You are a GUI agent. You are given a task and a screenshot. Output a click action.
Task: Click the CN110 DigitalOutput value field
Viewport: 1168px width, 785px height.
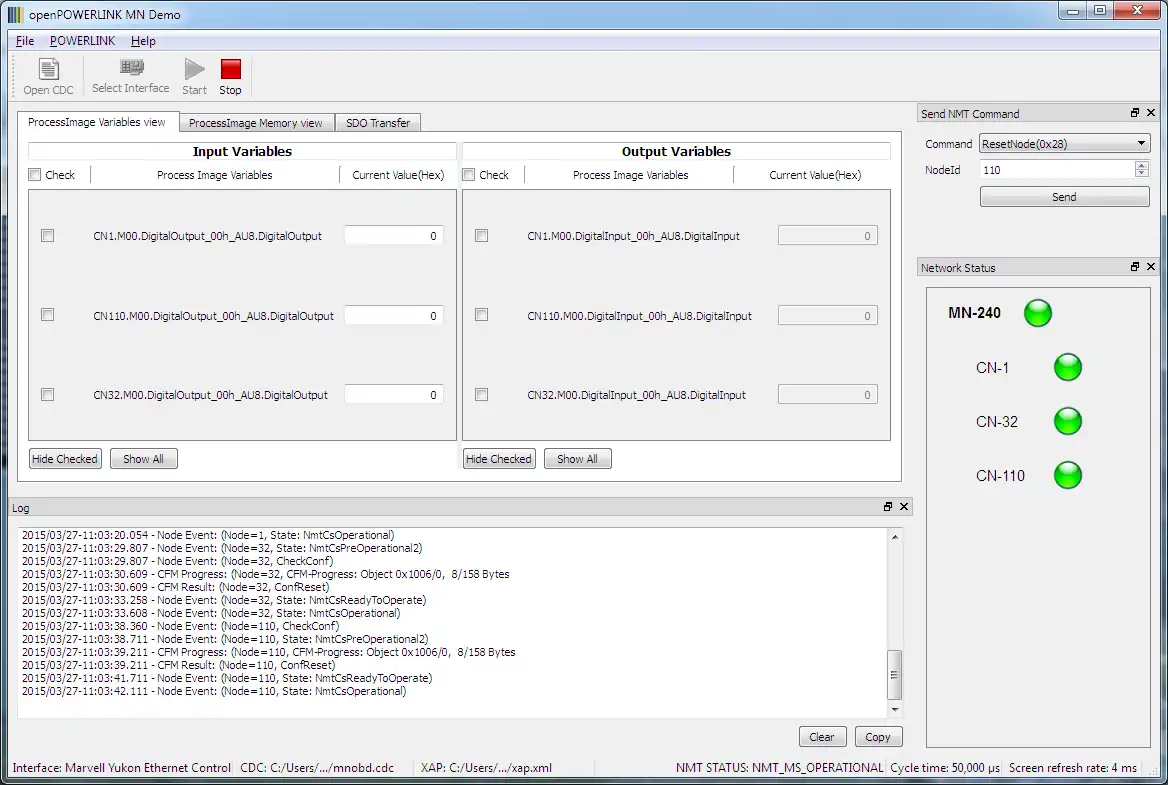pyautogui.click(x=394, y=315)
